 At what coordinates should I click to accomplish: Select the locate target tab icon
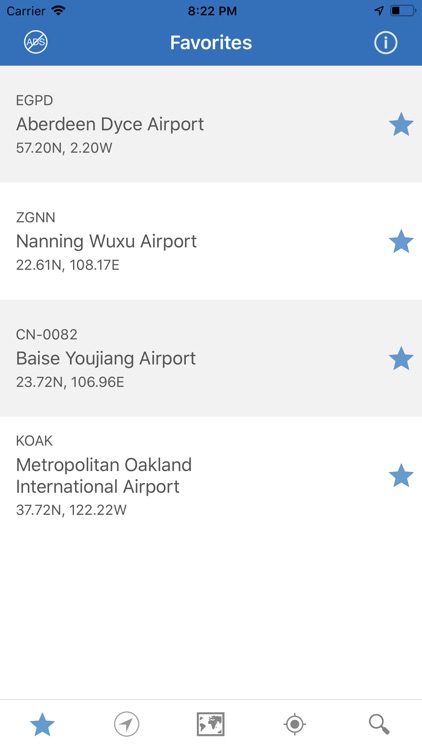tap(295, 724)
